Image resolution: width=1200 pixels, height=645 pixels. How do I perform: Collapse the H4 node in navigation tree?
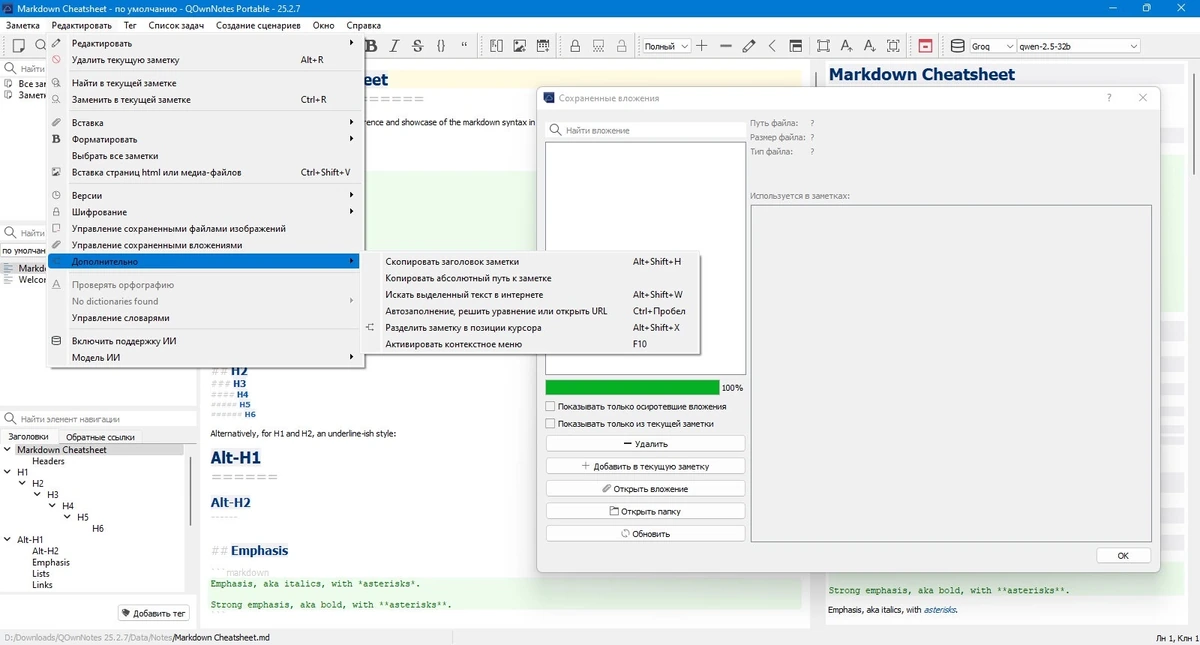54,506
